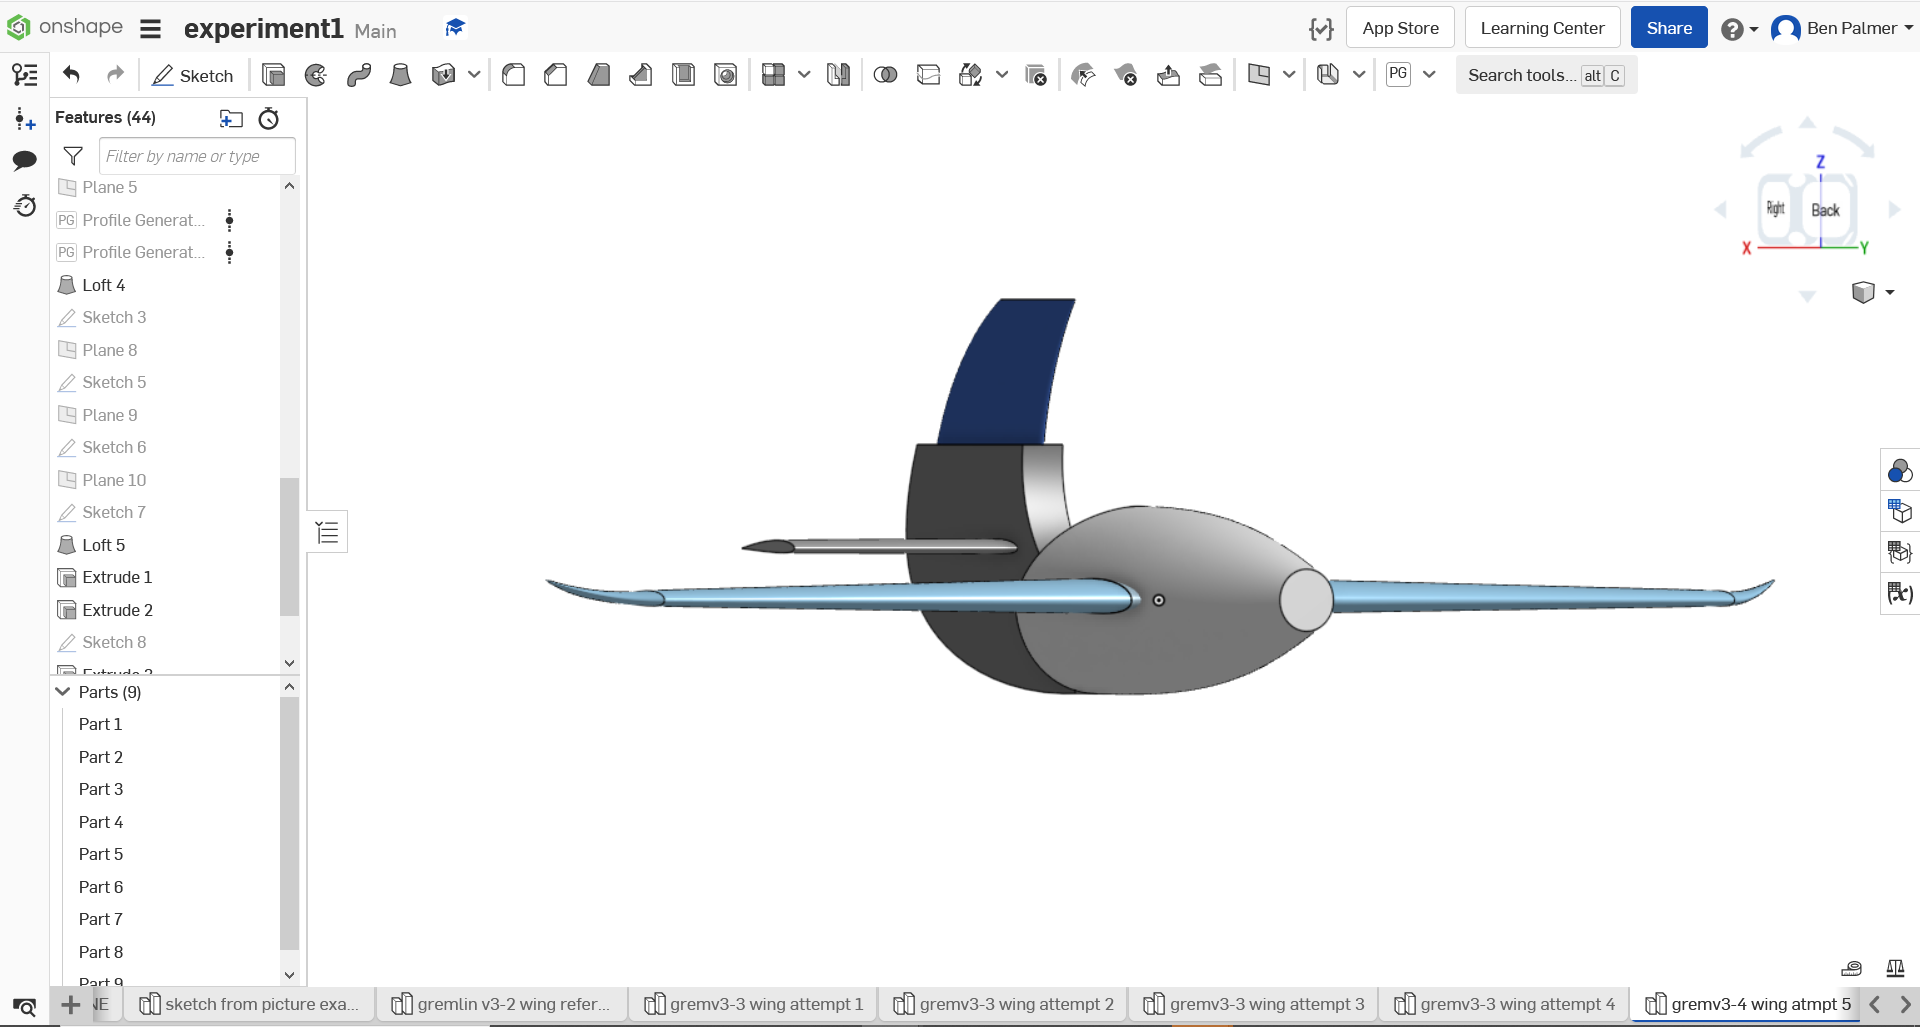Open the help menu dropdown

[x=1740, y=29]
